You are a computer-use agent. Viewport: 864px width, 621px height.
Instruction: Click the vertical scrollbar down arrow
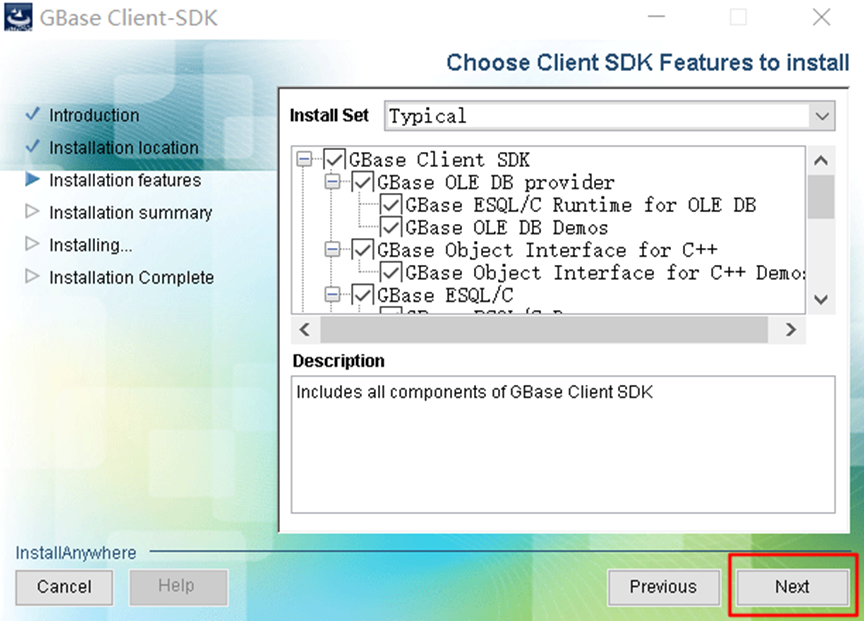821,299
